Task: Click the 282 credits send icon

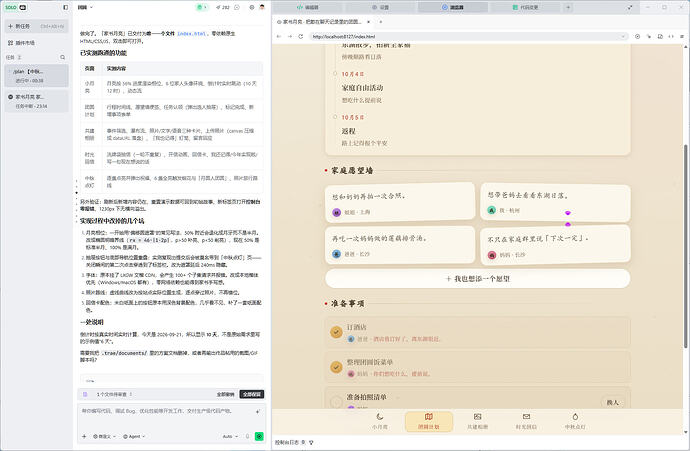Action: (223, 7)
